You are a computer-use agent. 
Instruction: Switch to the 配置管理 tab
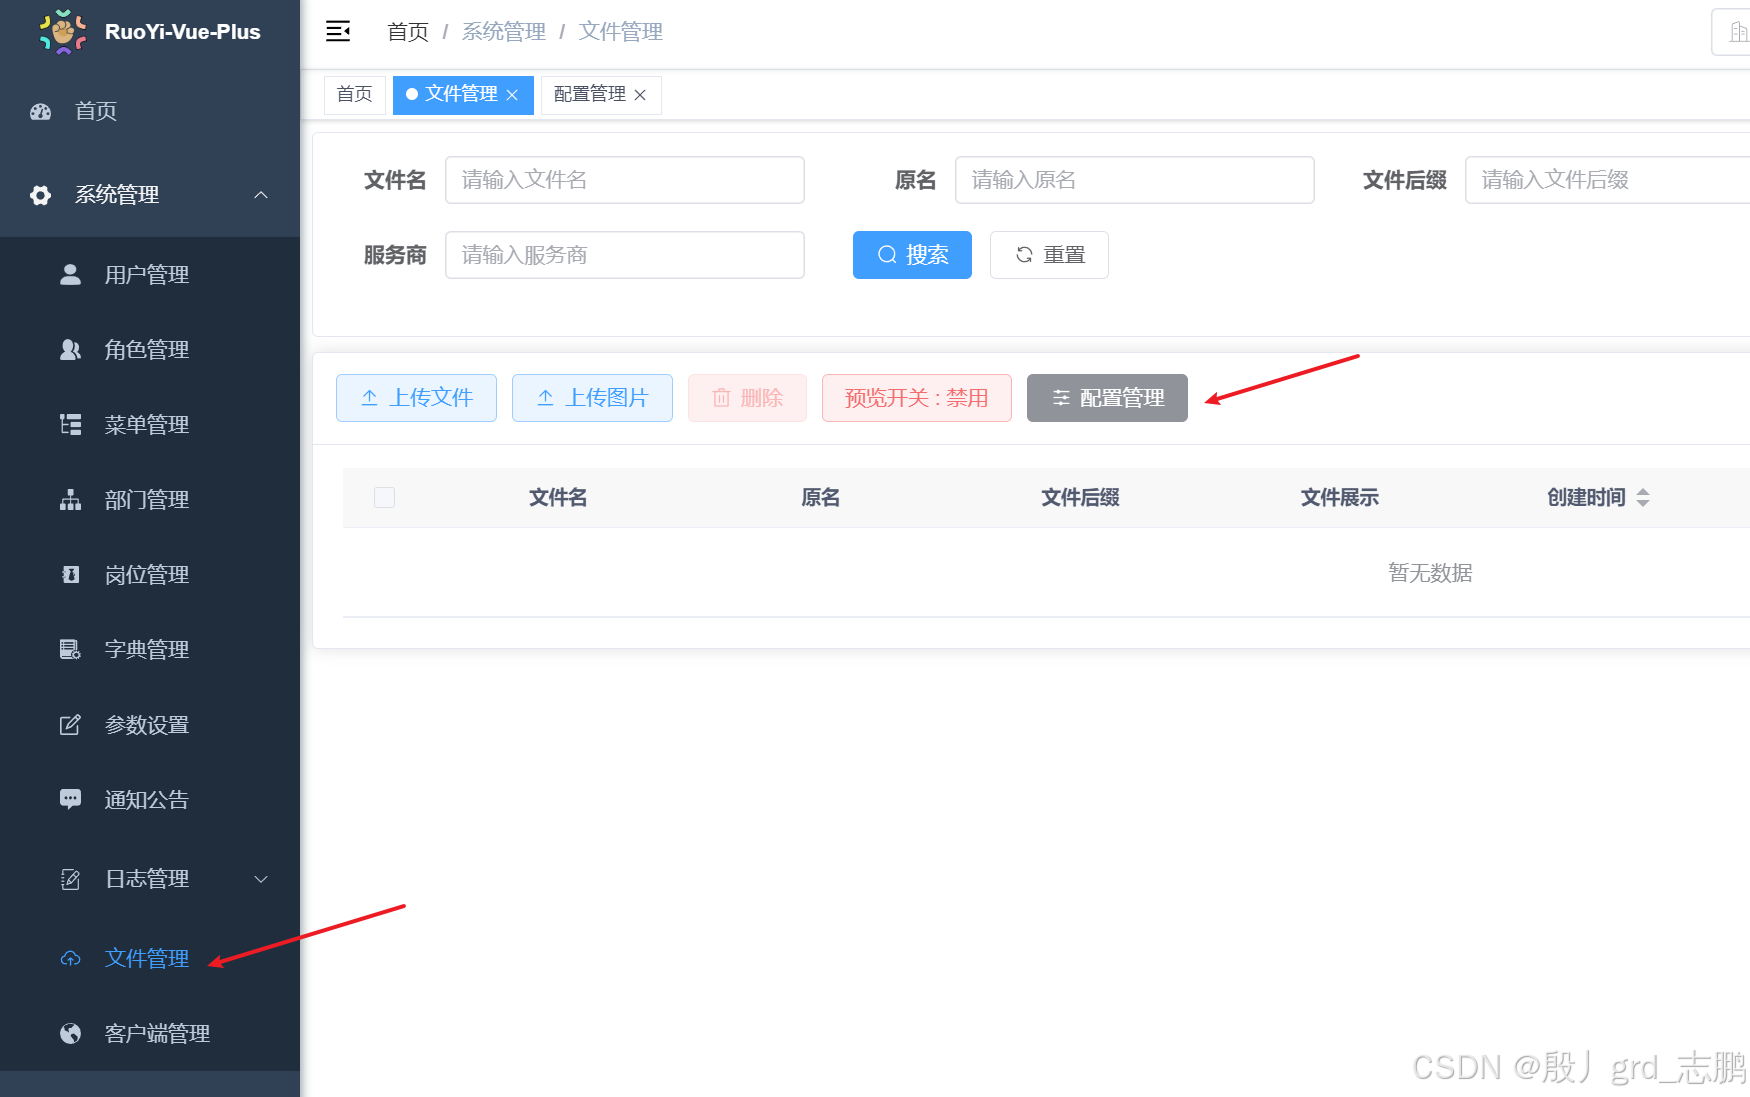601,95
